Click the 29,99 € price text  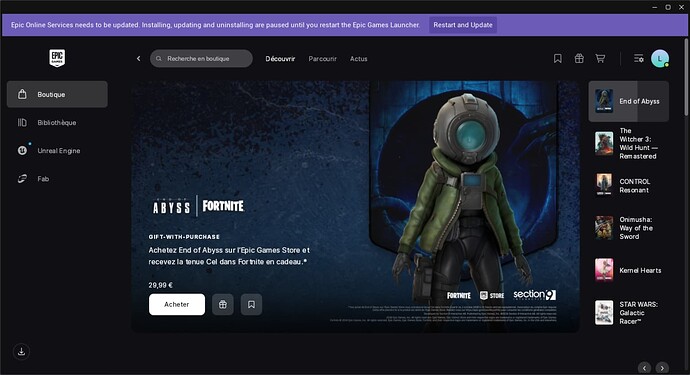(161, 285)
